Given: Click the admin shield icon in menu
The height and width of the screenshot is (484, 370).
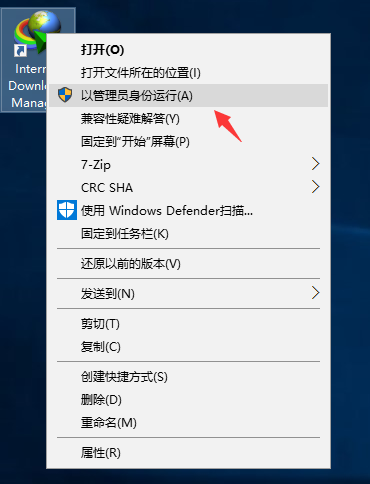Looking at the screenshot, I should [65, 95].
